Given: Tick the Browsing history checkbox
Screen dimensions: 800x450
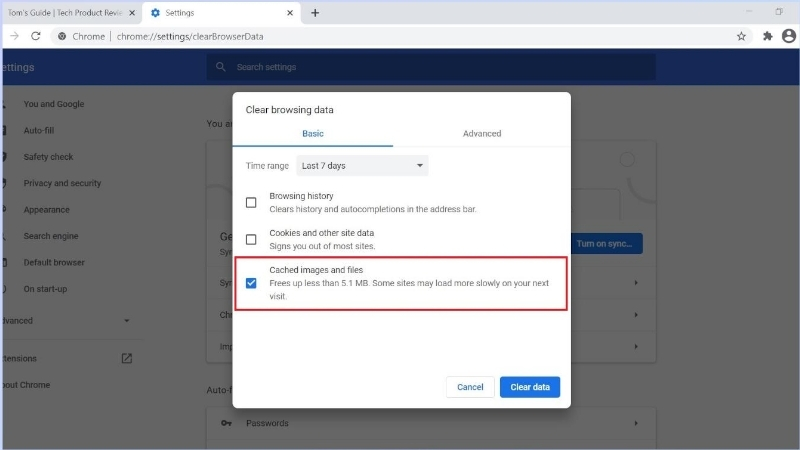Looking at the screenshot, I should point(251,203).
